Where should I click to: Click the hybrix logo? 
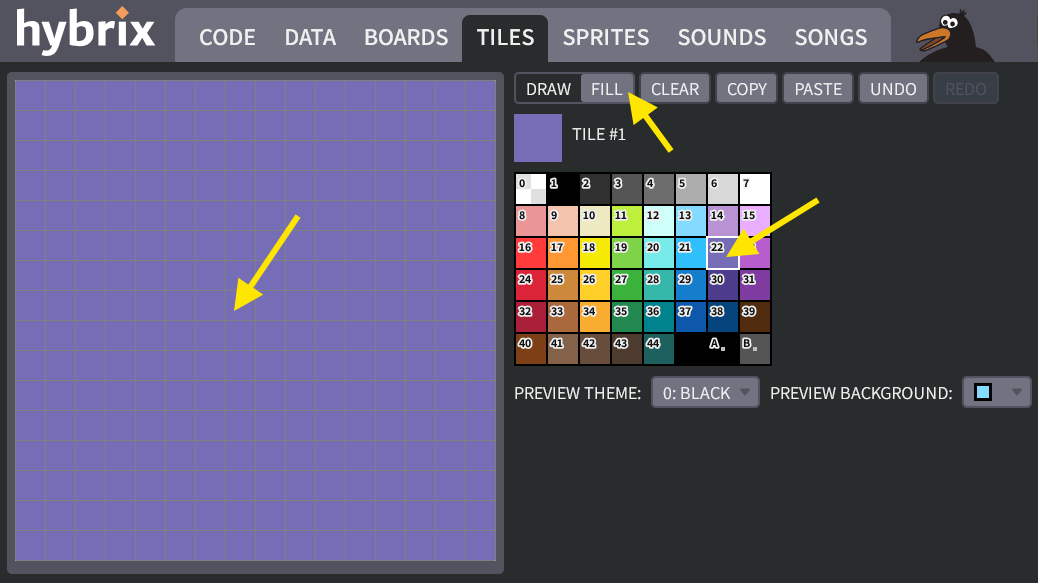pyautogui.click(x=86, y=32)
